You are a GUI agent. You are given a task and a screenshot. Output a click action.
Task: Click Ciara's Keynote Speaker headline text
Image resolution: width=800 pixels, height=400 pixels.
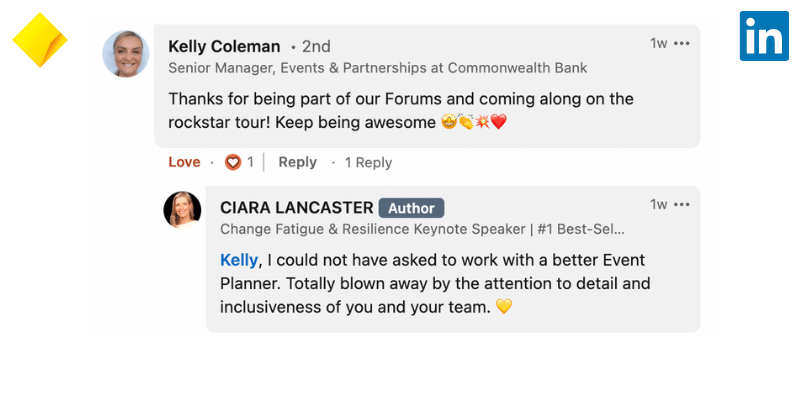pos(422,228)
